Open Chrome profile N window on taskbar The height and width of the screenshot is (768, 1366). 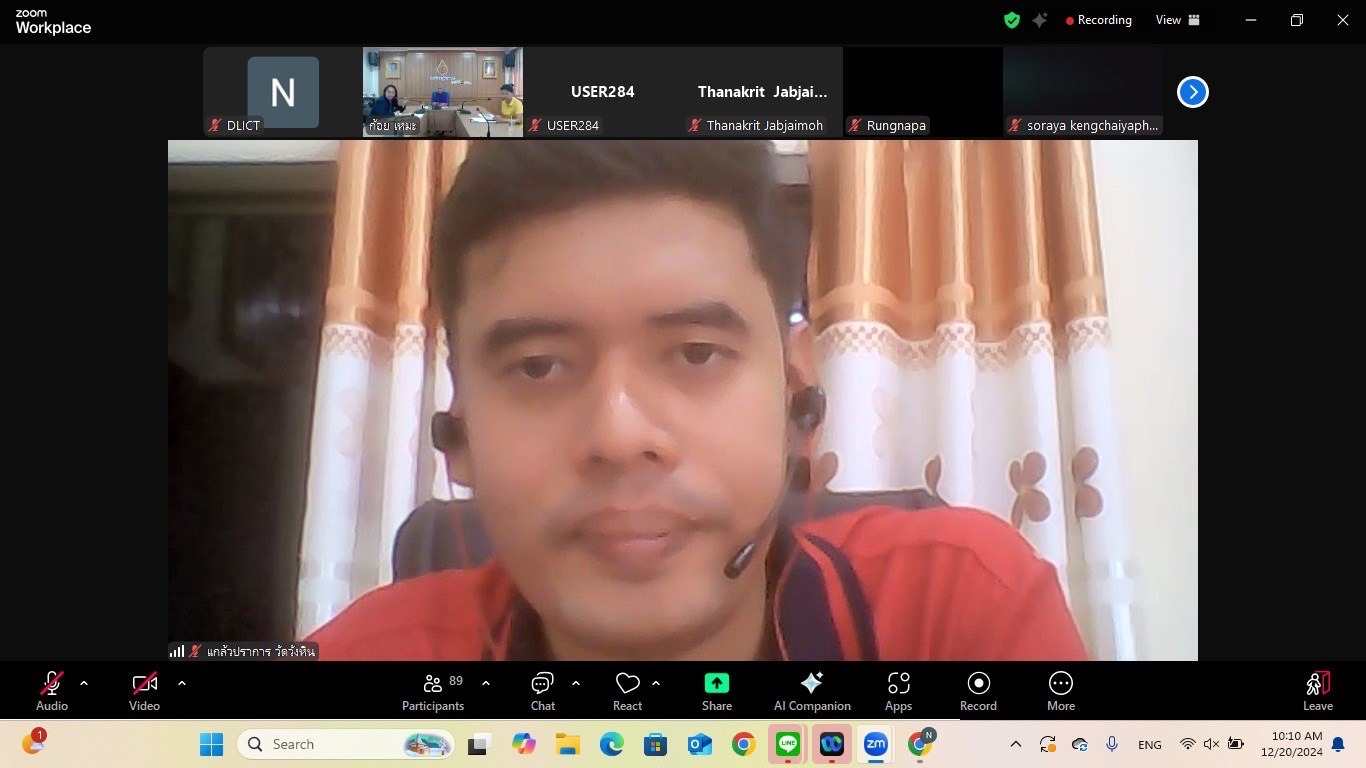click(920, 744)
